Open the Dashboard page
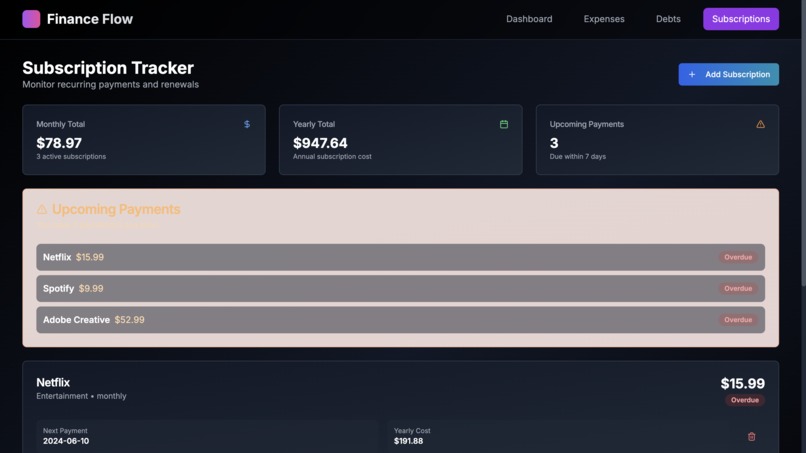 pos(529,19)
